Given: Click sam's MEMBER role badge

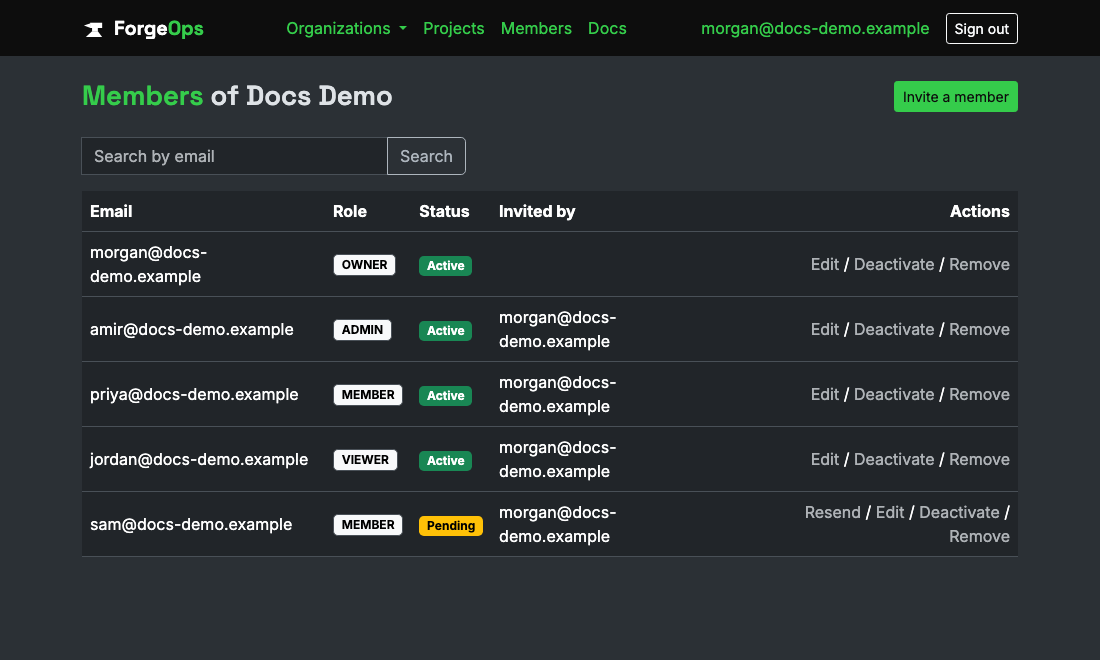Looking at the screenshot, I should pyautogui.click(x=368, y=525).
